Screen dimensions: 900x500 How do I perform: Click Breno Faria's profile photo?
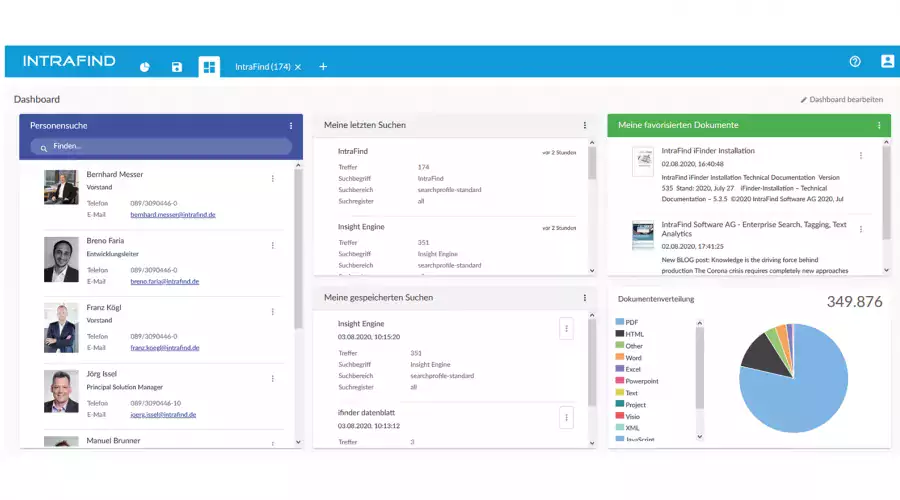click(61, 259)
